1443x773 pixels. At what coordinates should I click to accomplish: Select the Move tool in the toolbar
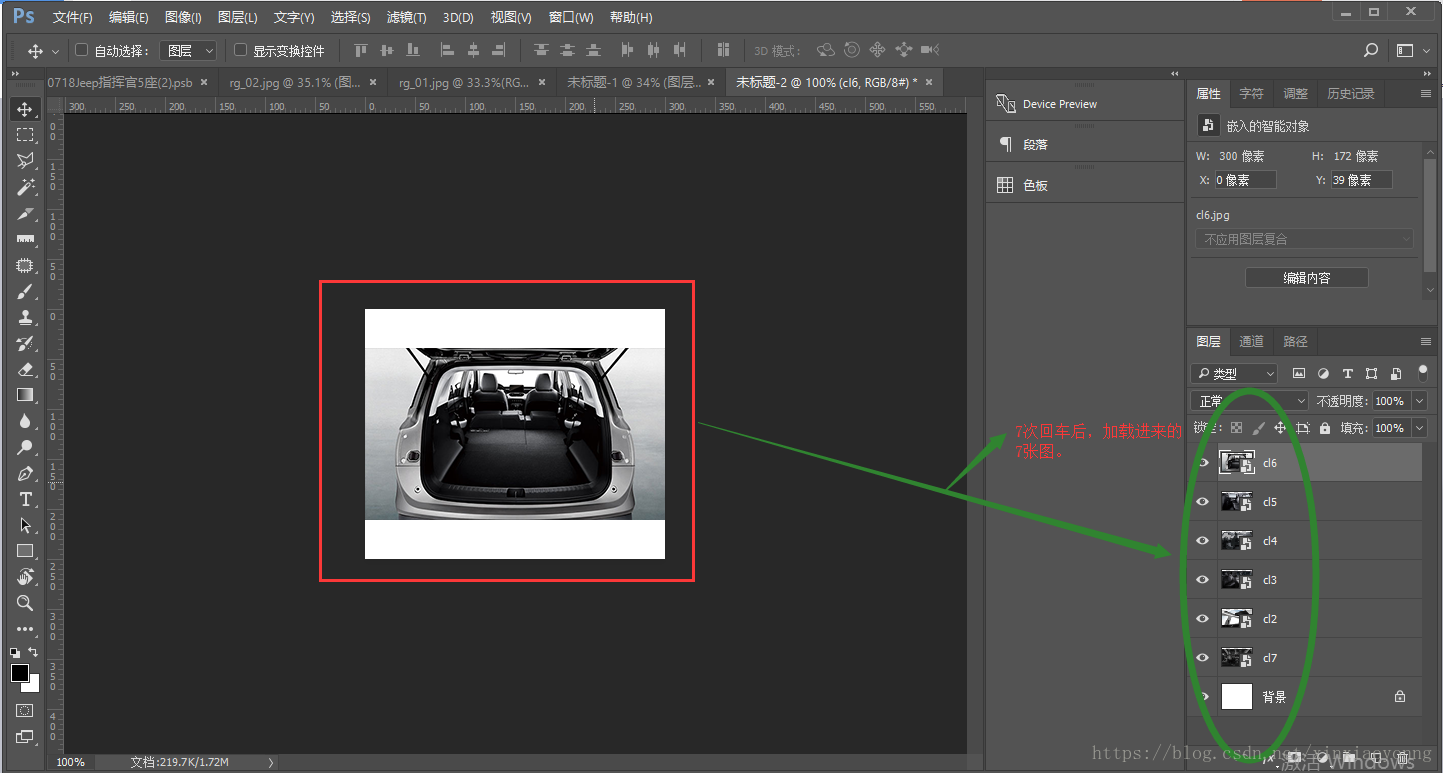click(25, 109)
